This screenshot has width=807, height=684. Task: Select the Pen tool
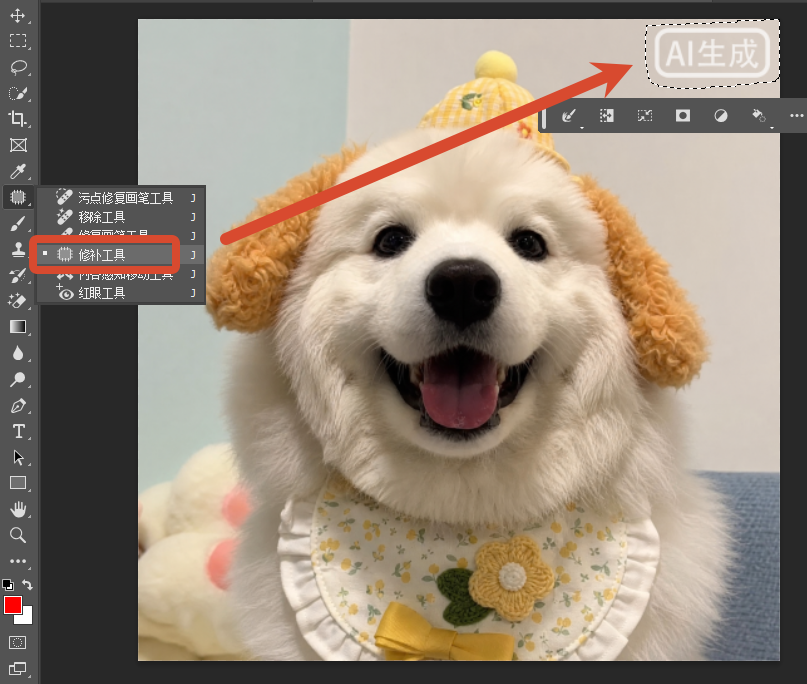(x=18, y=406)
